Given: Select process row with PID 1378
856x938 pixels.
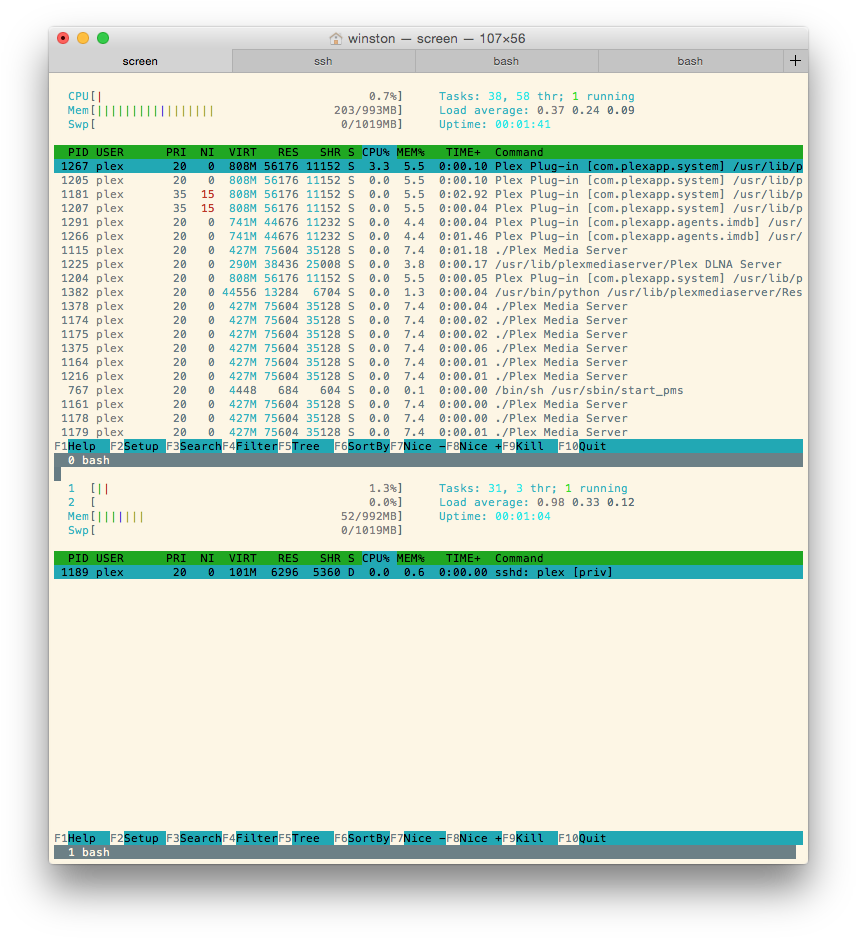Looking at the screenshot, I should [x=428, y=306].
